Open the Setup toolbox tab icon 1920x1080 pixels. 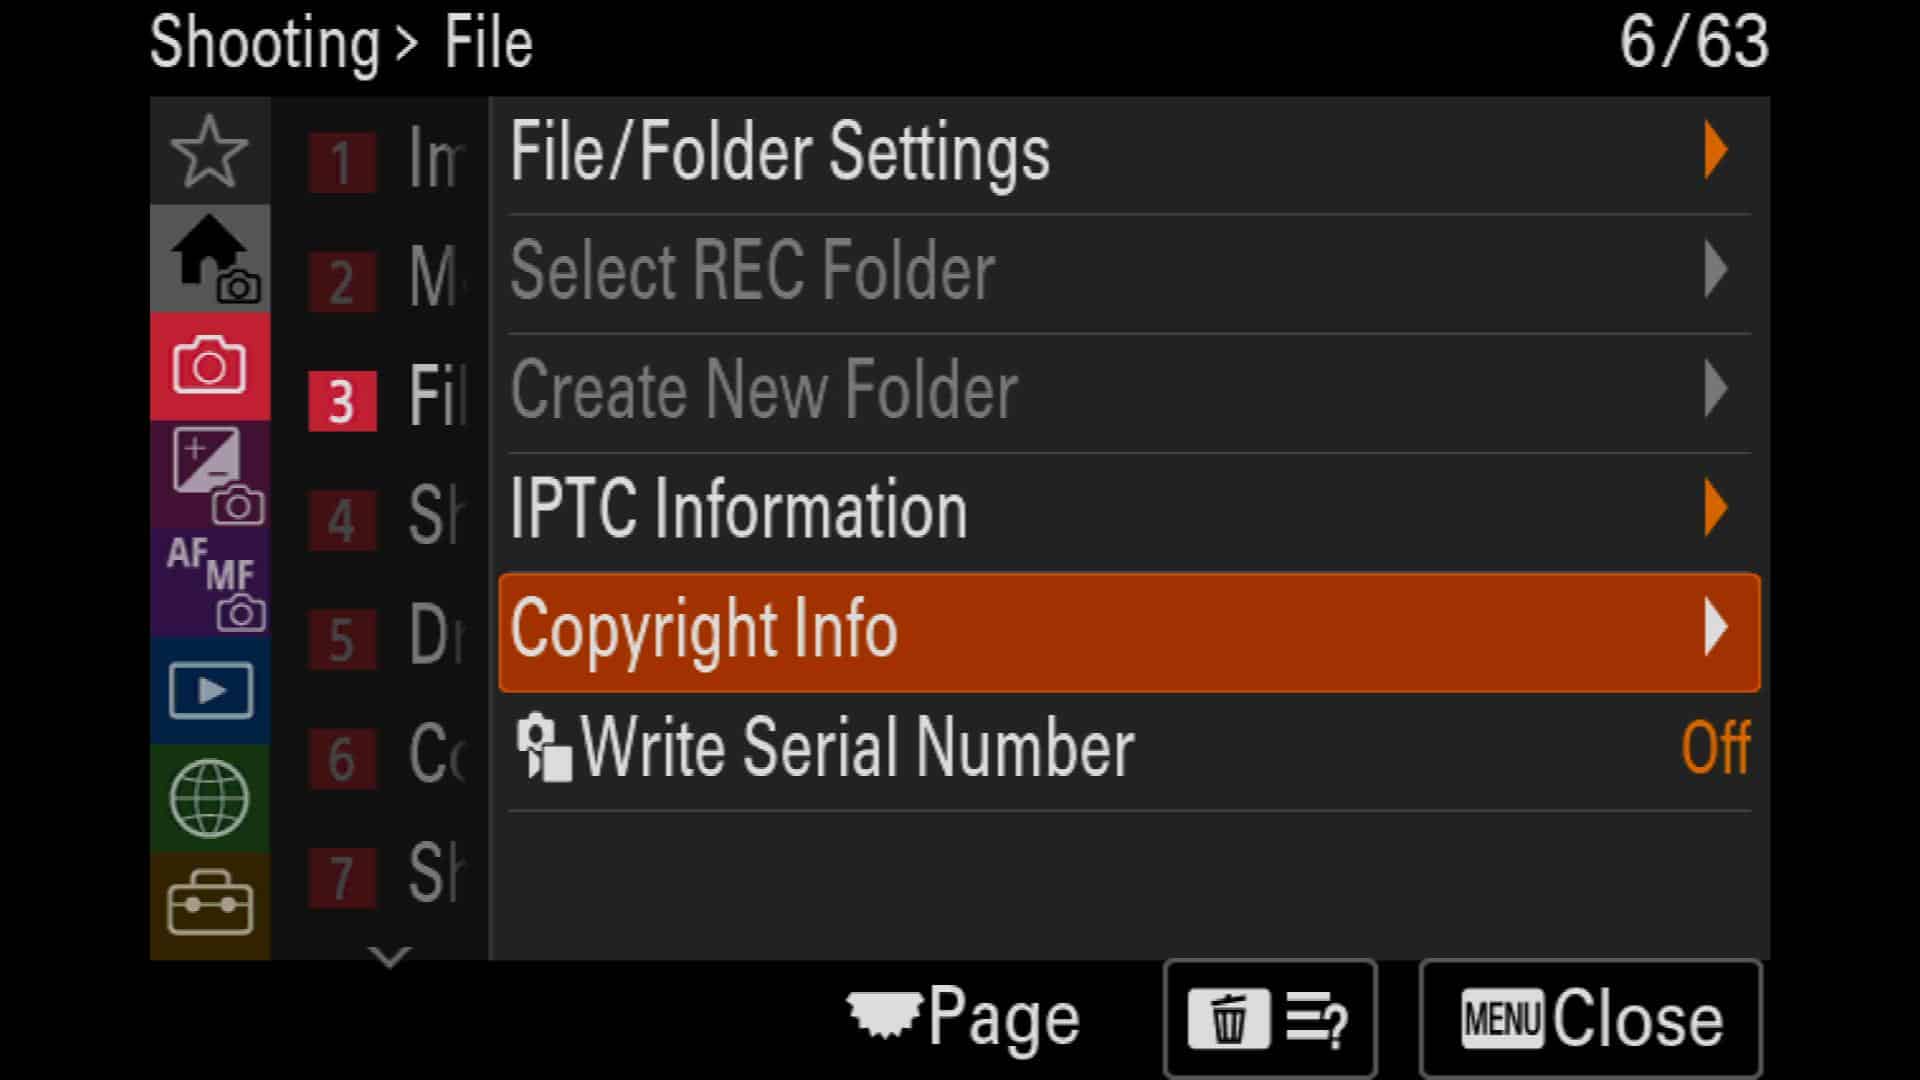tap(209, 906)
